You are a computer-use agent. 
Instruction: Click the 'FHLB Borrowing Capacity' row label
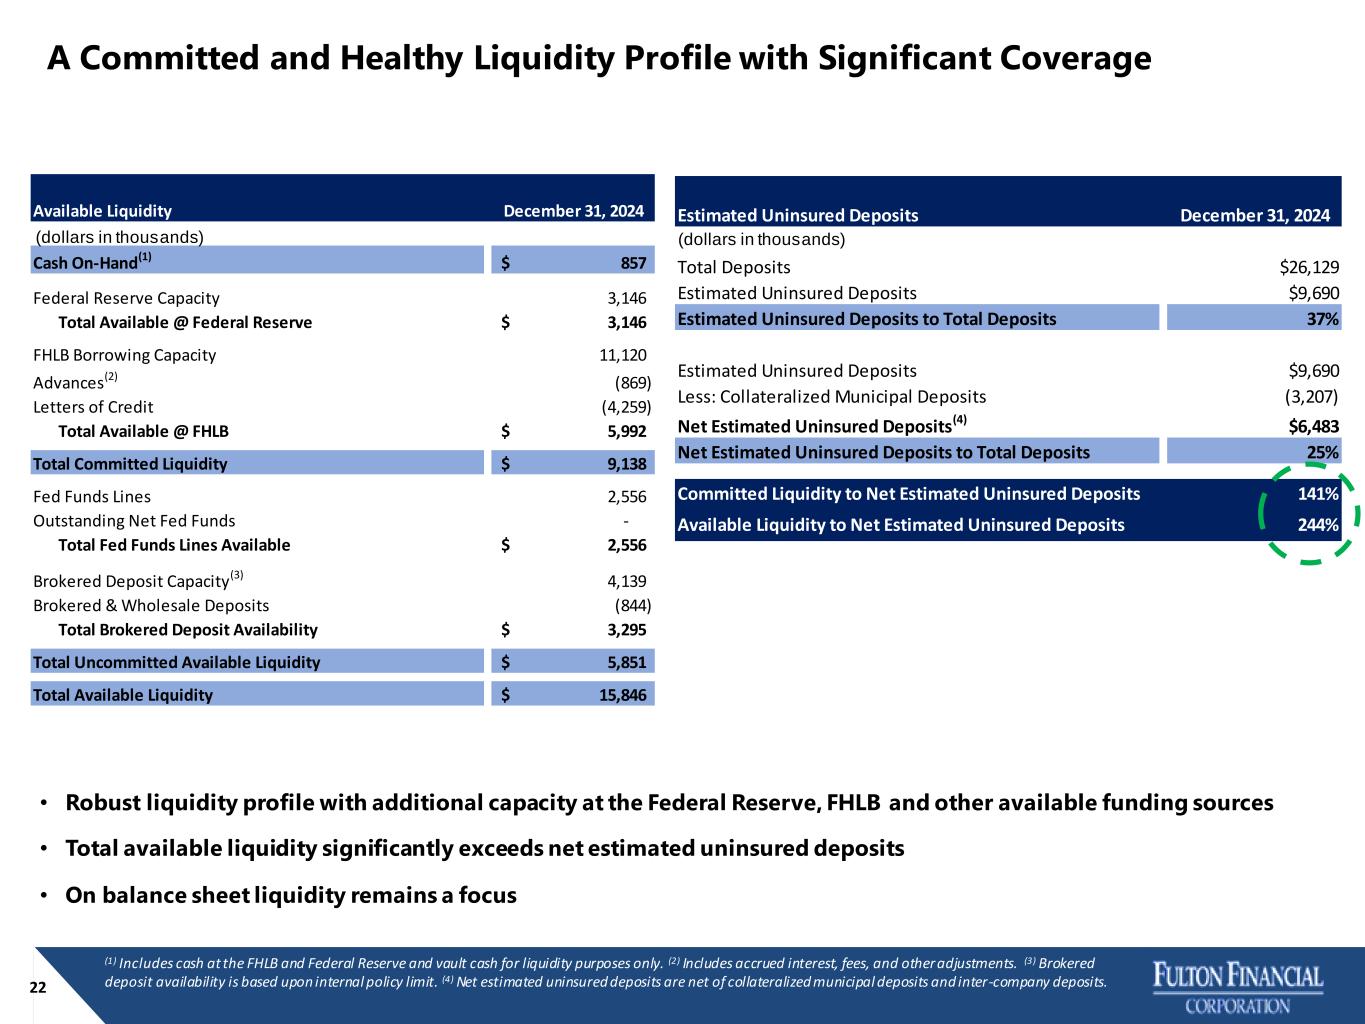(x=124, y=355)
